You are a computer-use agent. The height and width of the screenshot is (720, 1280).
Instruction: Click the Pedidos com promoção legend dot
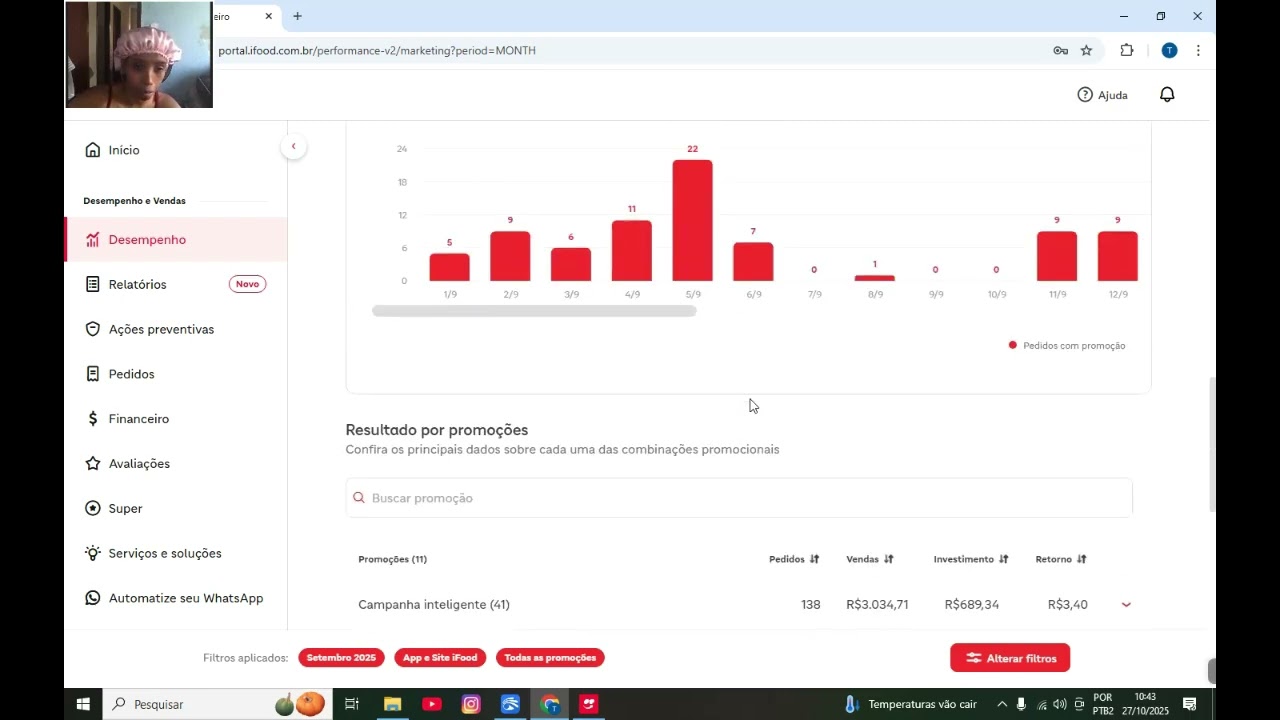coord(1012,345)
